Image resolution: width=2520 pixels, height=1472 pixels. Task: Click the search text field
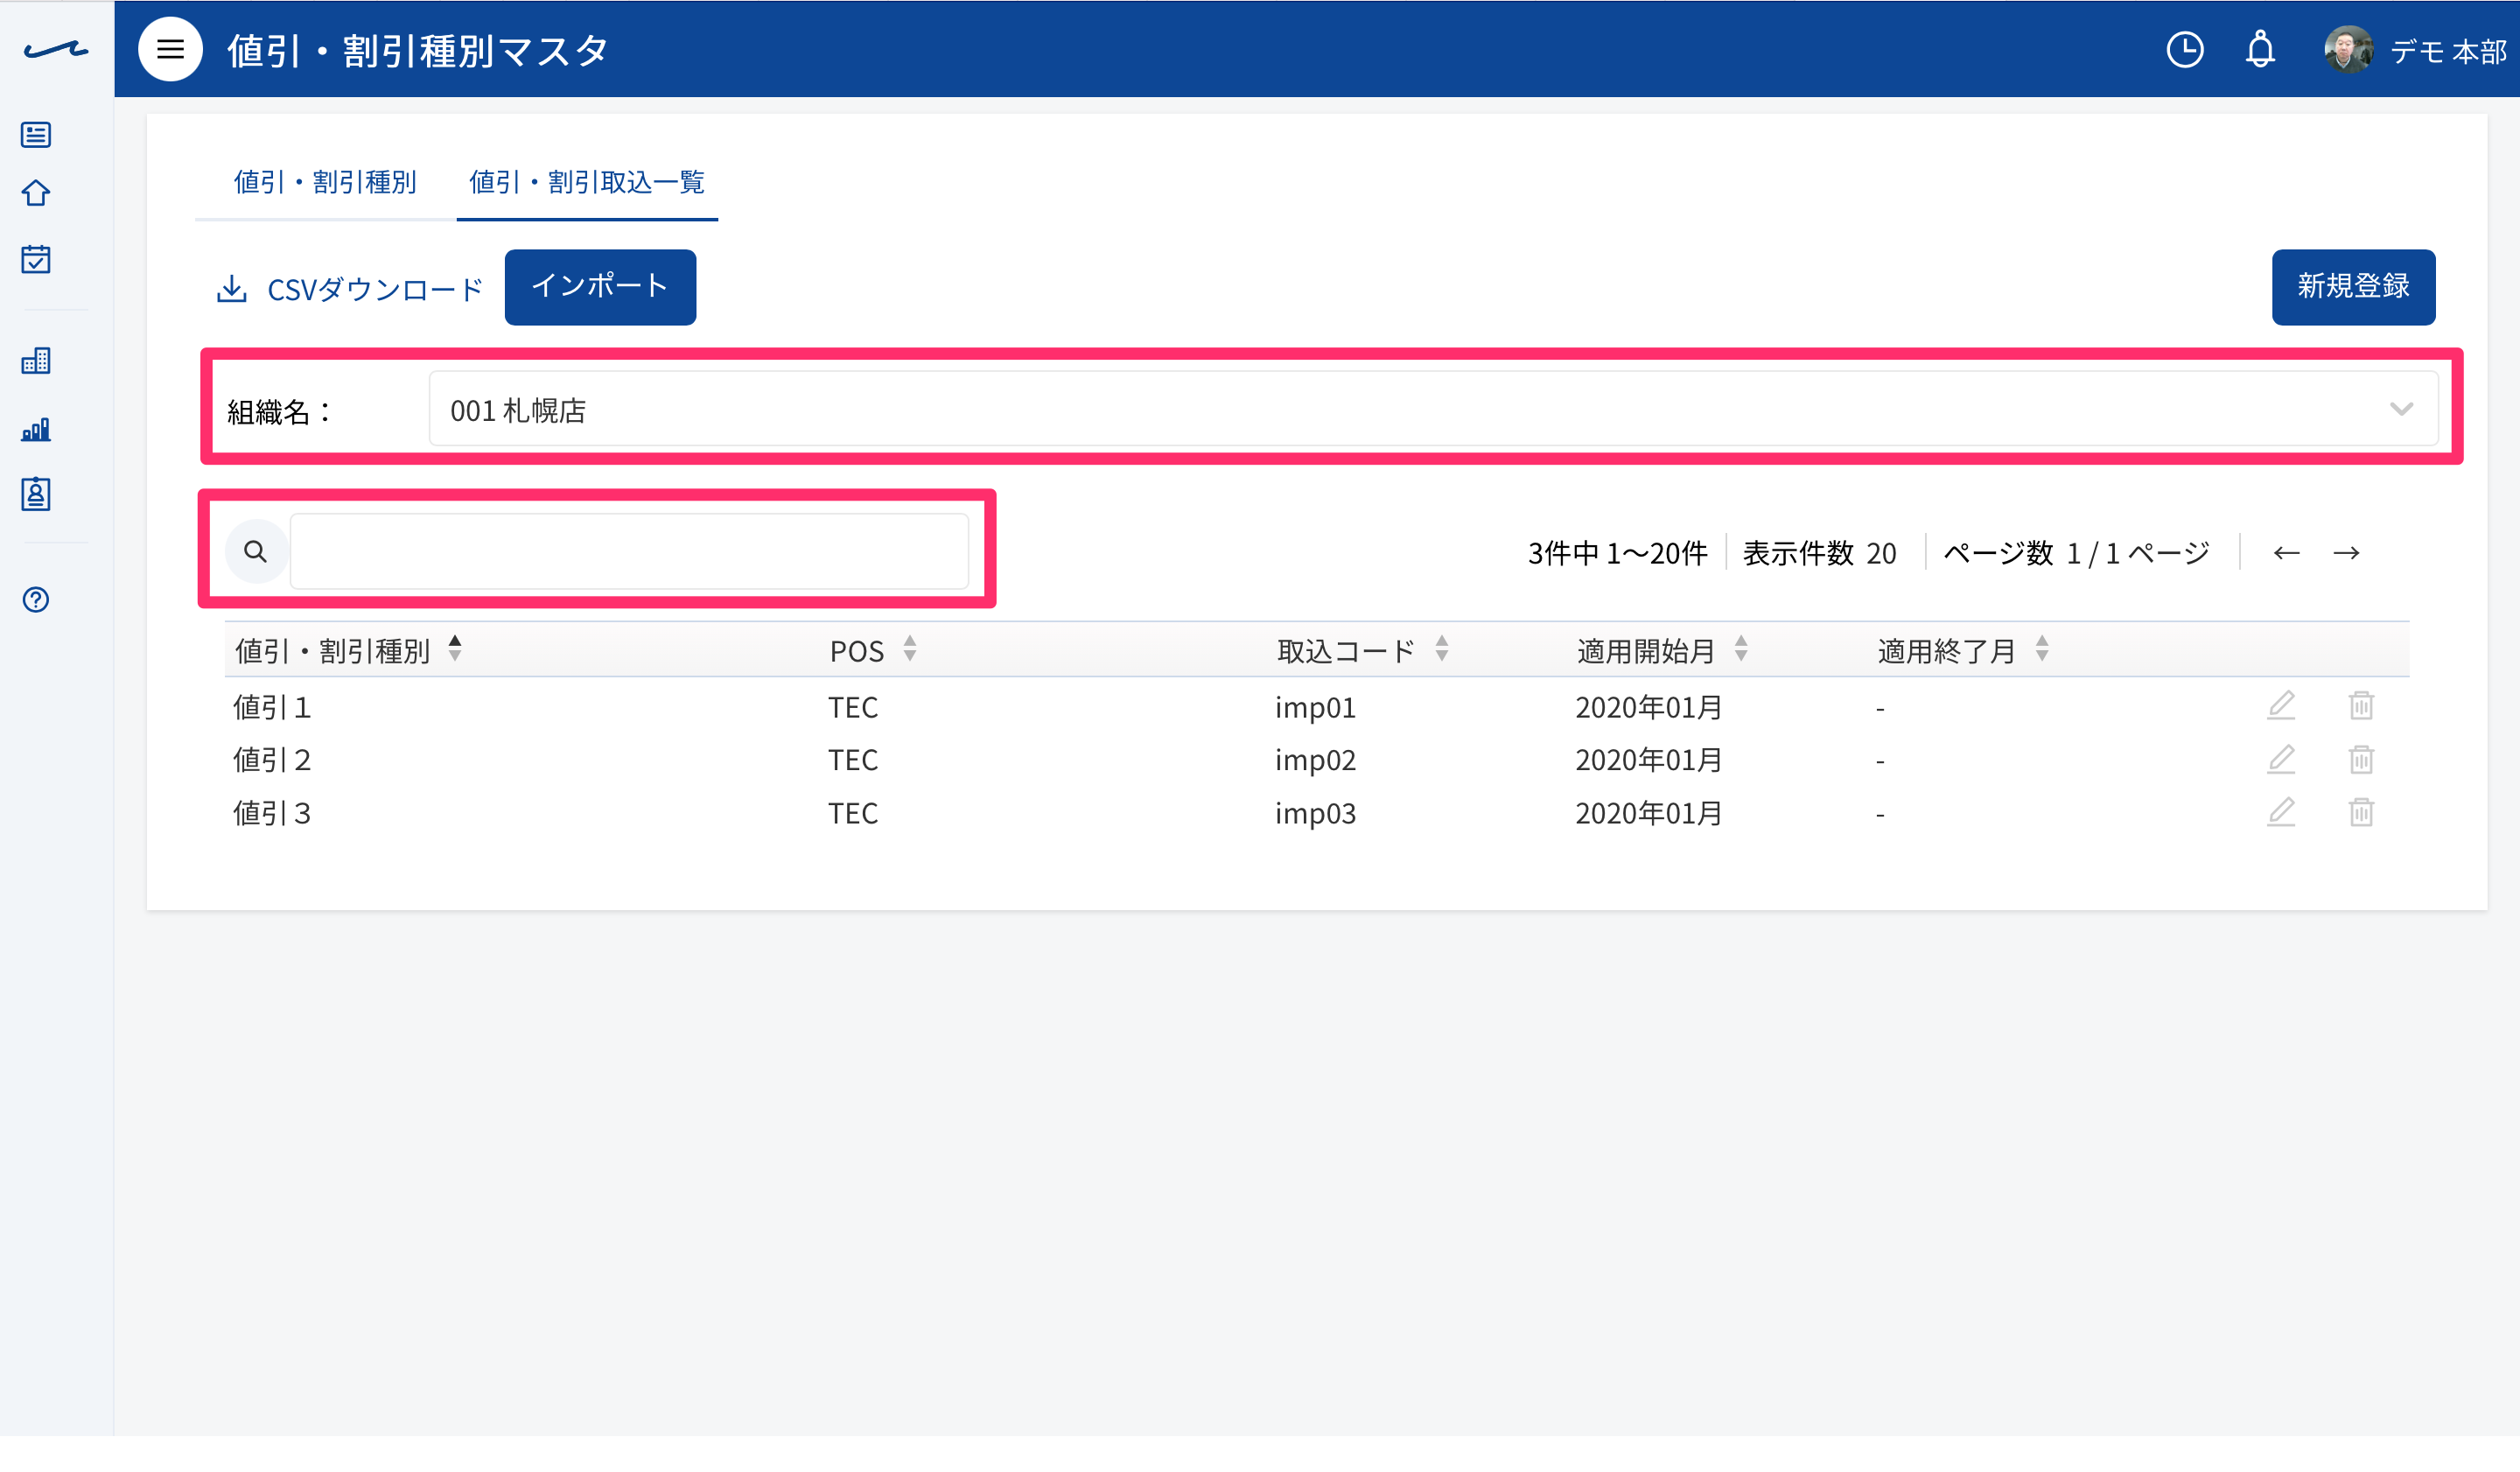[629, 551]
